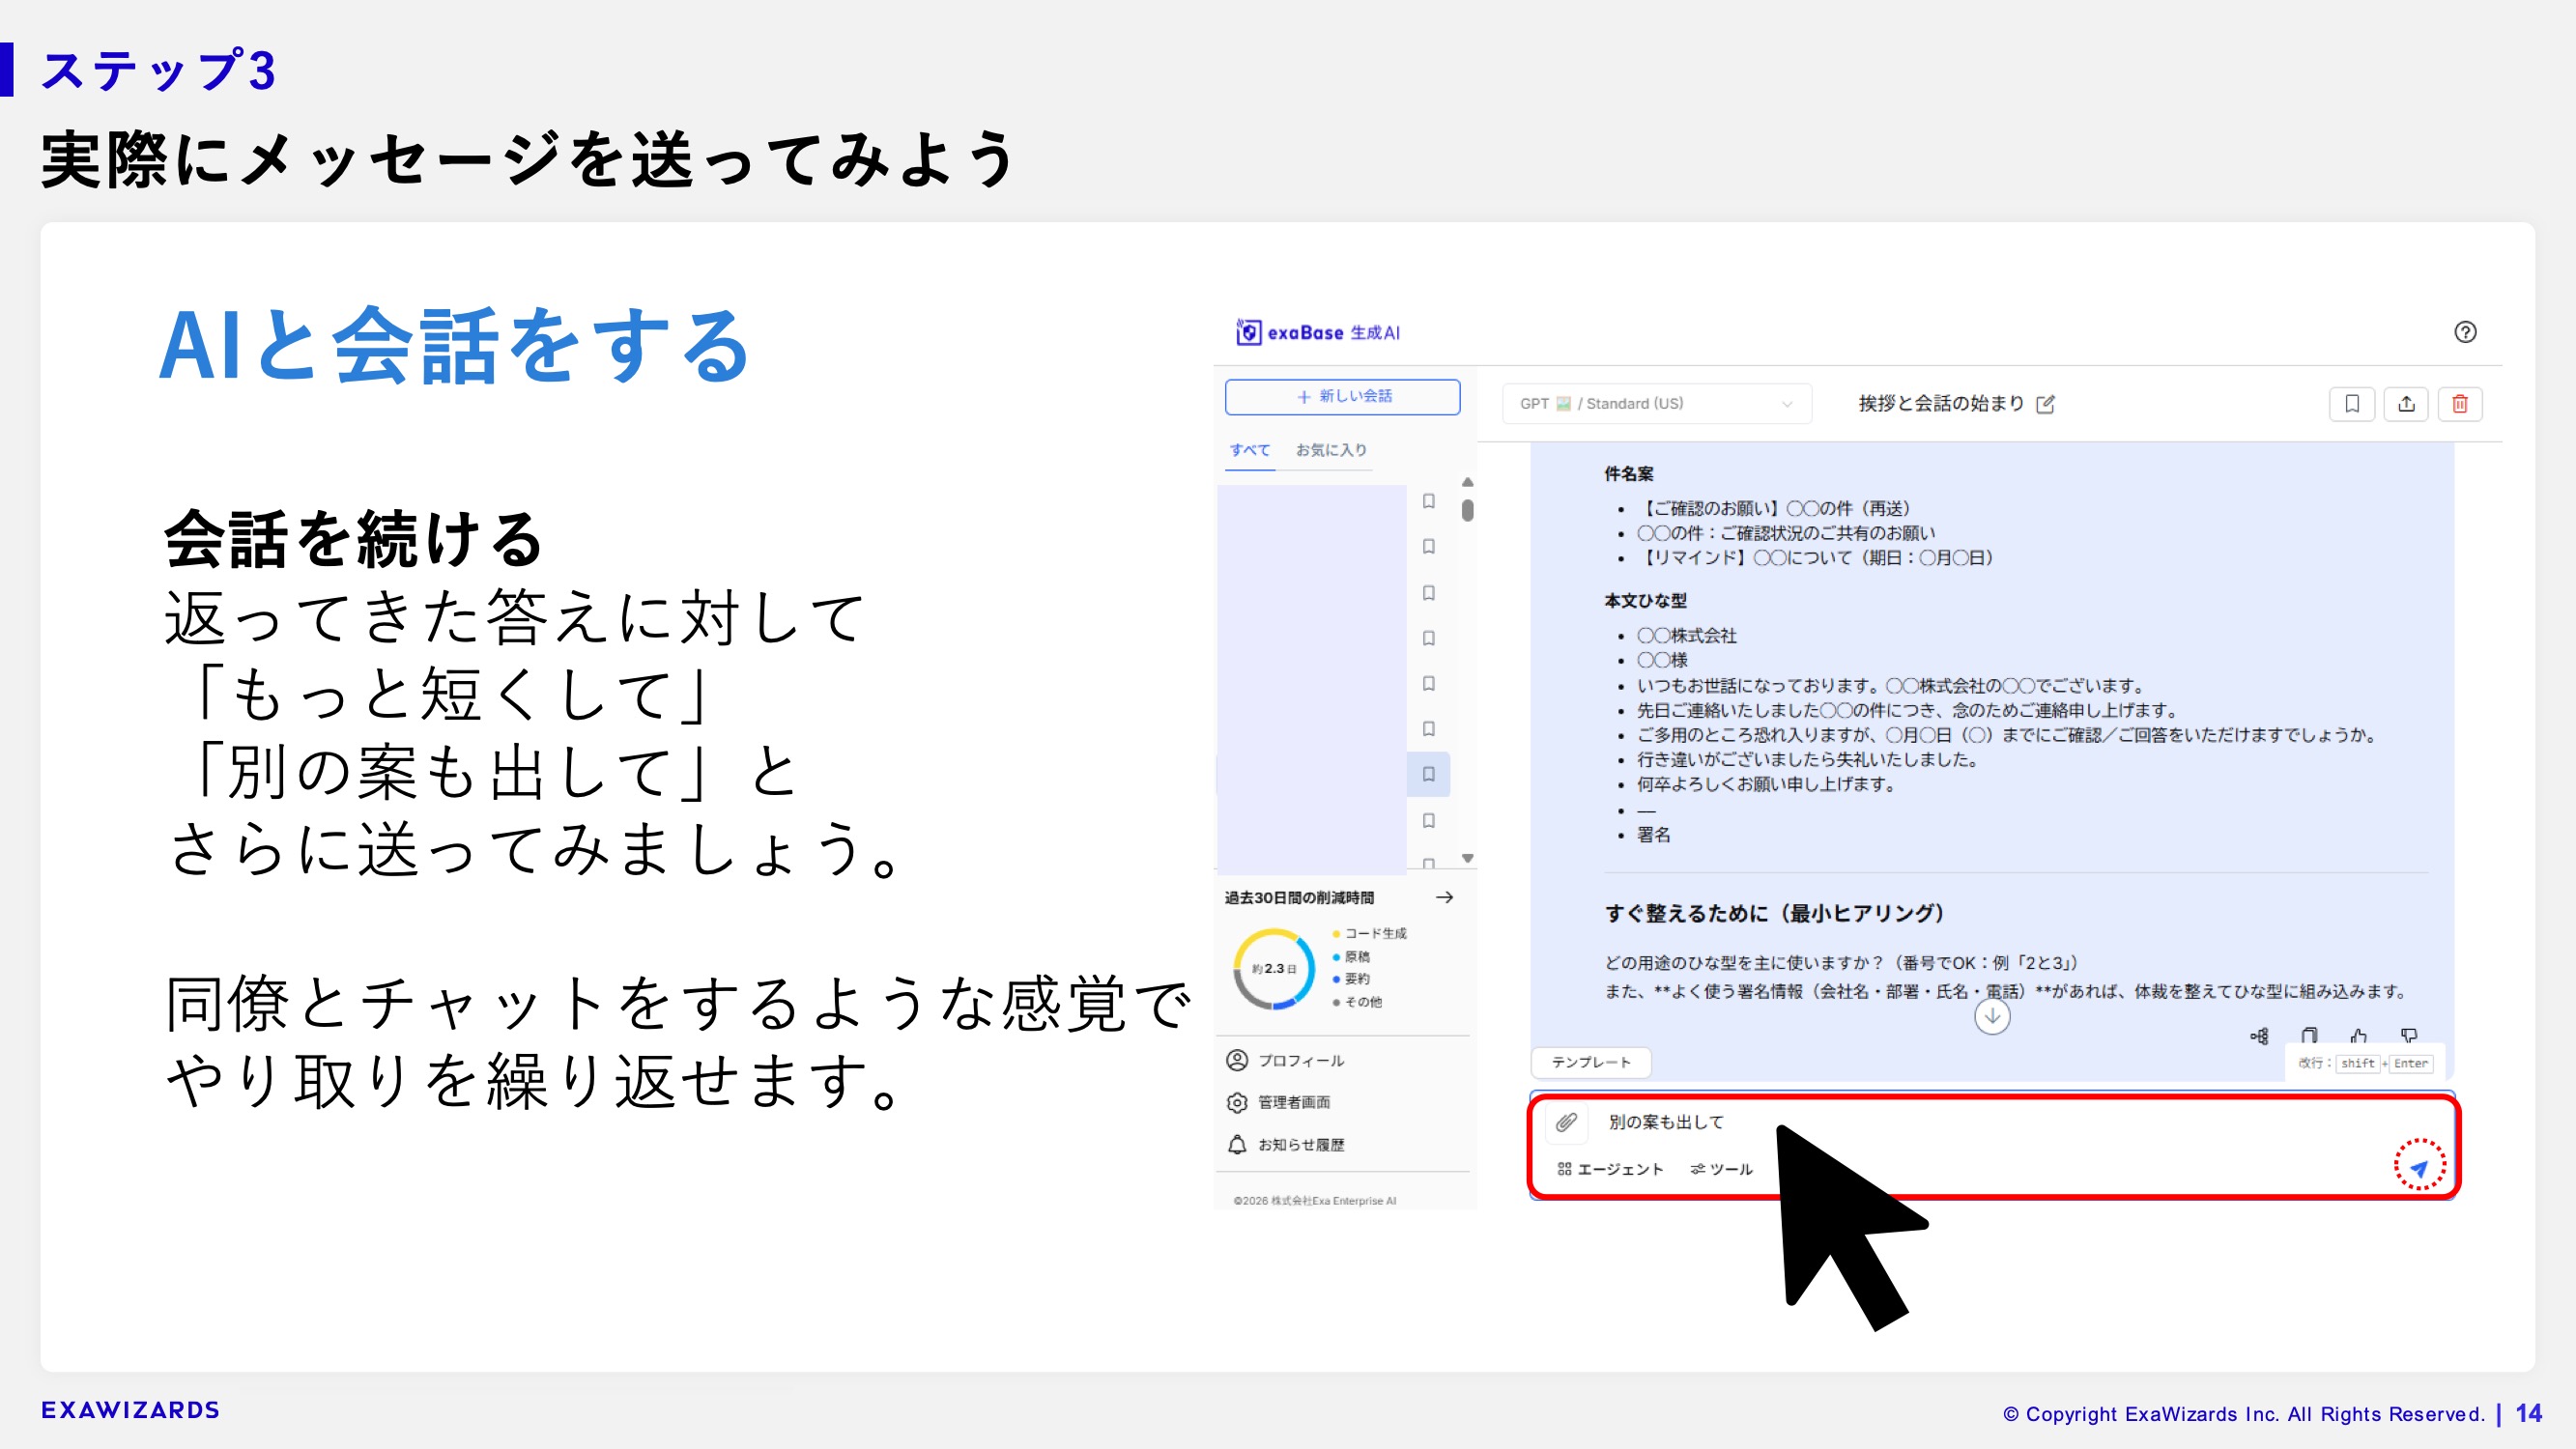This screenshot has height=1449, width=2576.
Task: Click the conversation list scrollbar down arrow
Action: click(x=1467, y=858)
